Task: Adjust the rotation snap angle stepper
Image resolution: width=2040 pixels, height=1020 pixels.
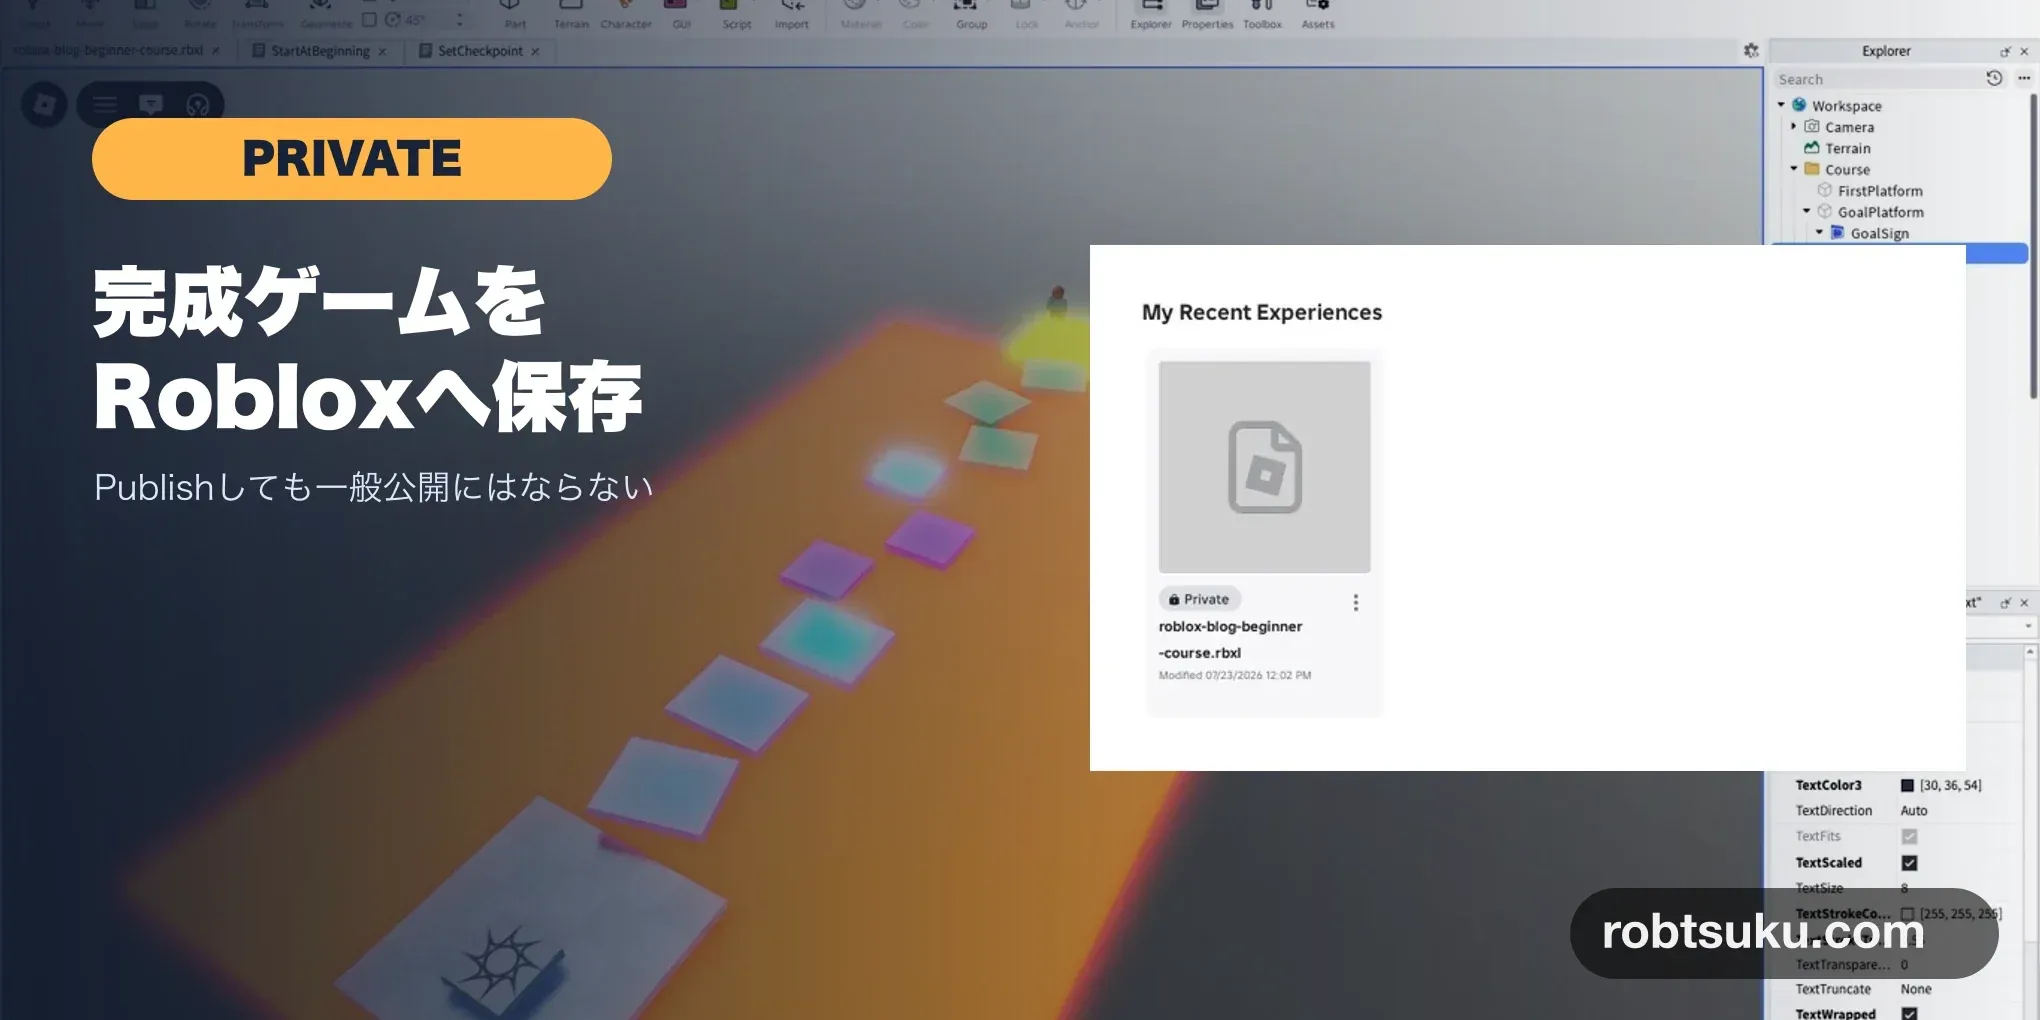Action: 460,19
